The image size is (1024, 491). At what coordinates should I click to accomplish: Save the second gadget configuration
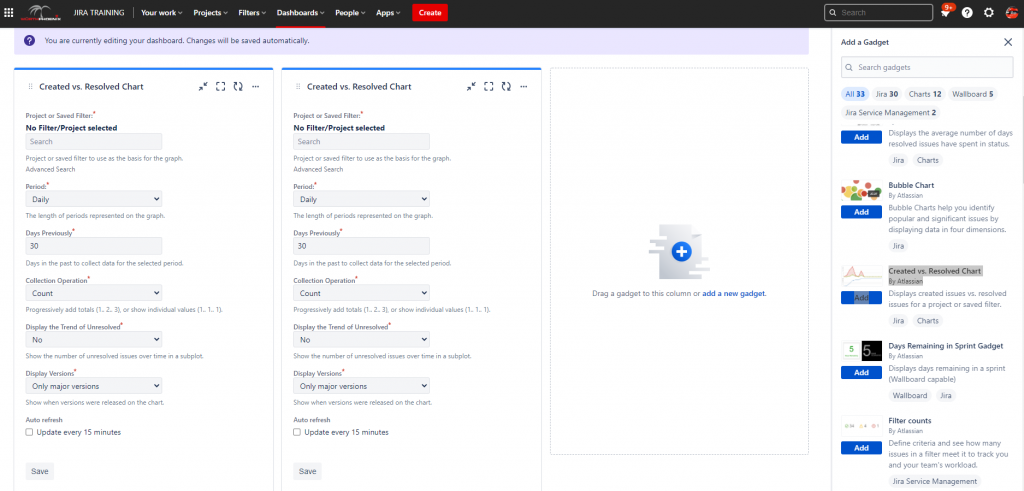tap(307, 471)
